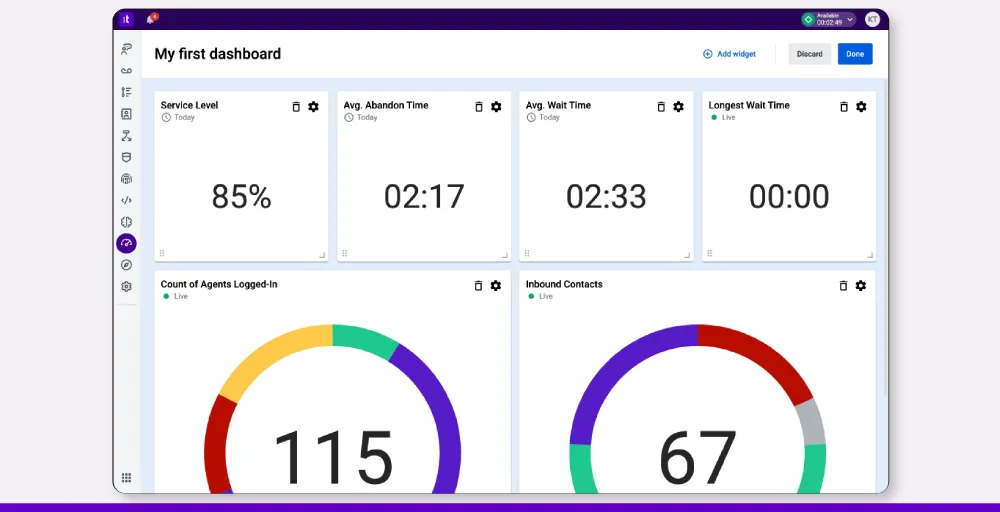Open the contacts icon in sidebar
This screenshot has height=512, width=1000.
click(x=126, y=114)
